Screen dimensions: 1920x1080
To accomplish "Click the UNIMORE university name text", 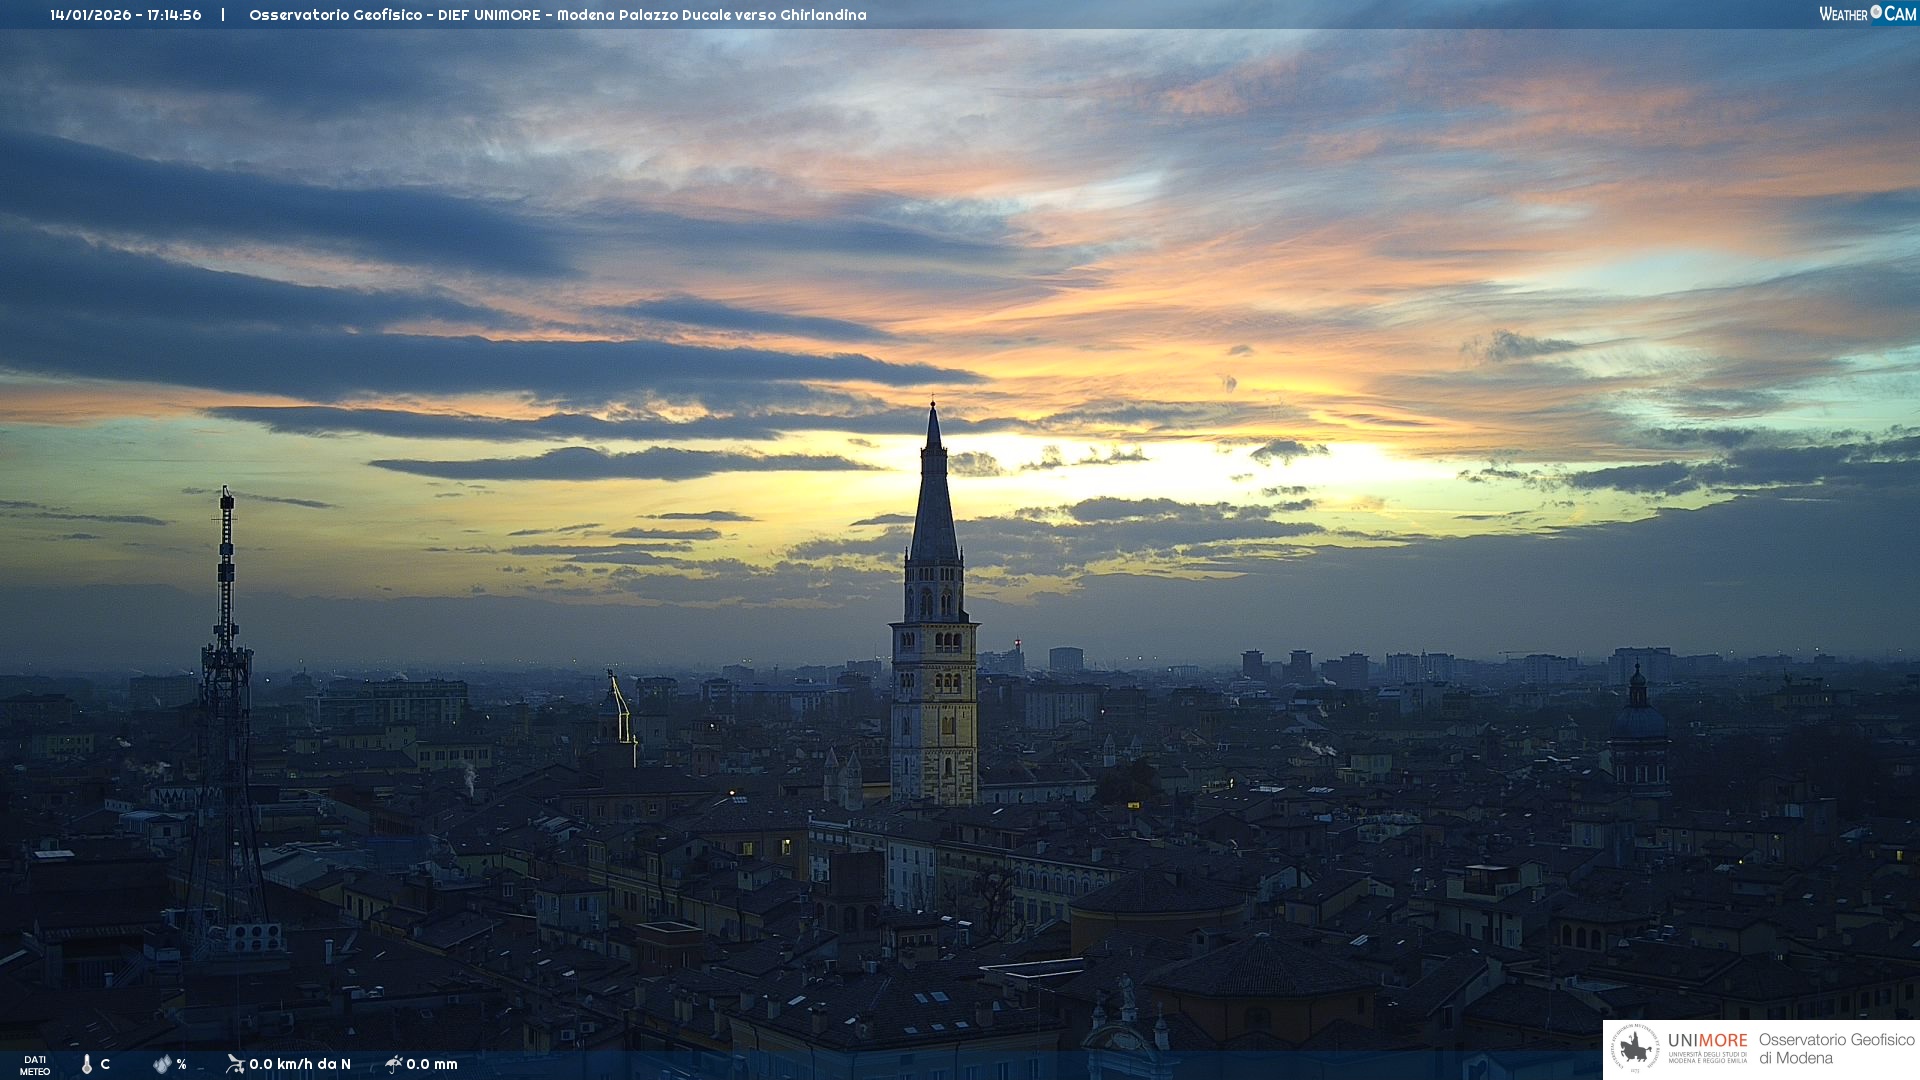I will pyautogui.click(x=1707, y=1041).
